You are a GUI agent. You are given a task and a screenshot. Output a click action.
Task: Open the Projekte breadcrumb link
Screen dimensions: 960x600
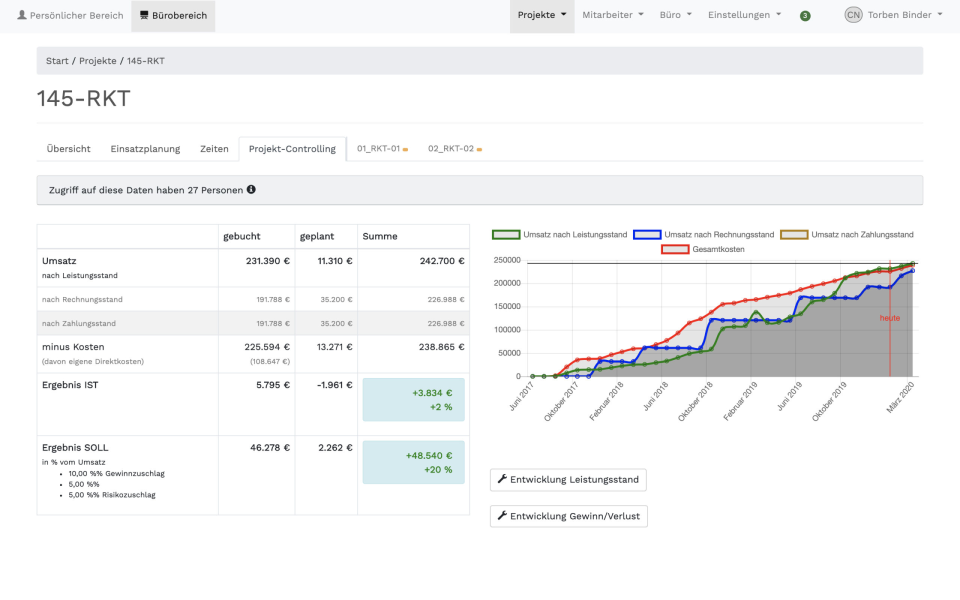96,60
